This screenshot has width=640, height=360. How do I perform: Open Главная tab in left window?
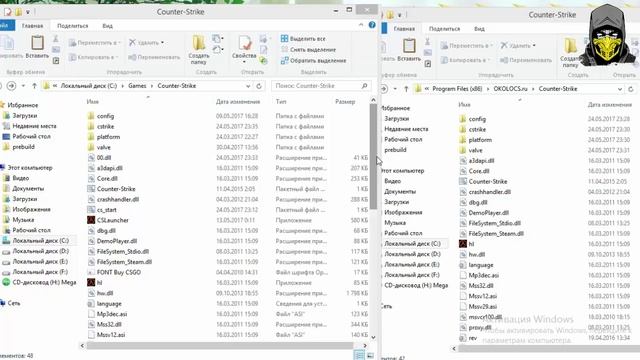[33, 26]
